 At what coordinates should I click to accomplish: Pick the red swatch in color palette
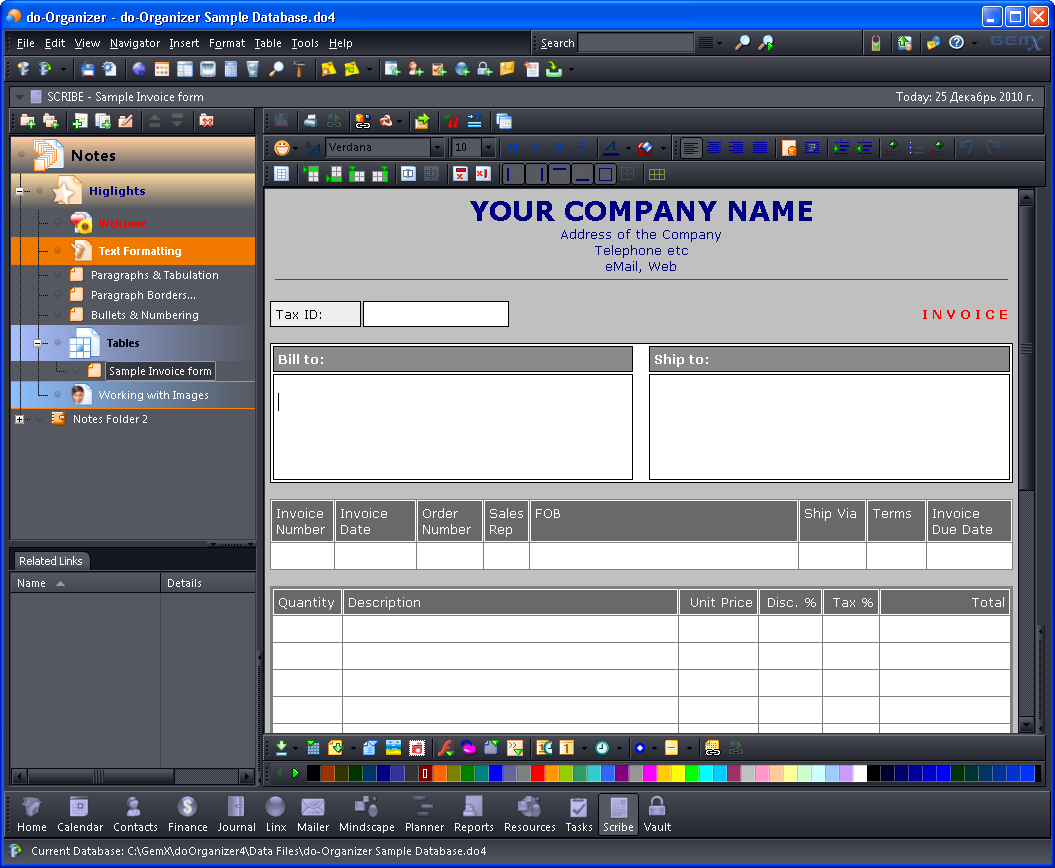(x=538, y=773)
